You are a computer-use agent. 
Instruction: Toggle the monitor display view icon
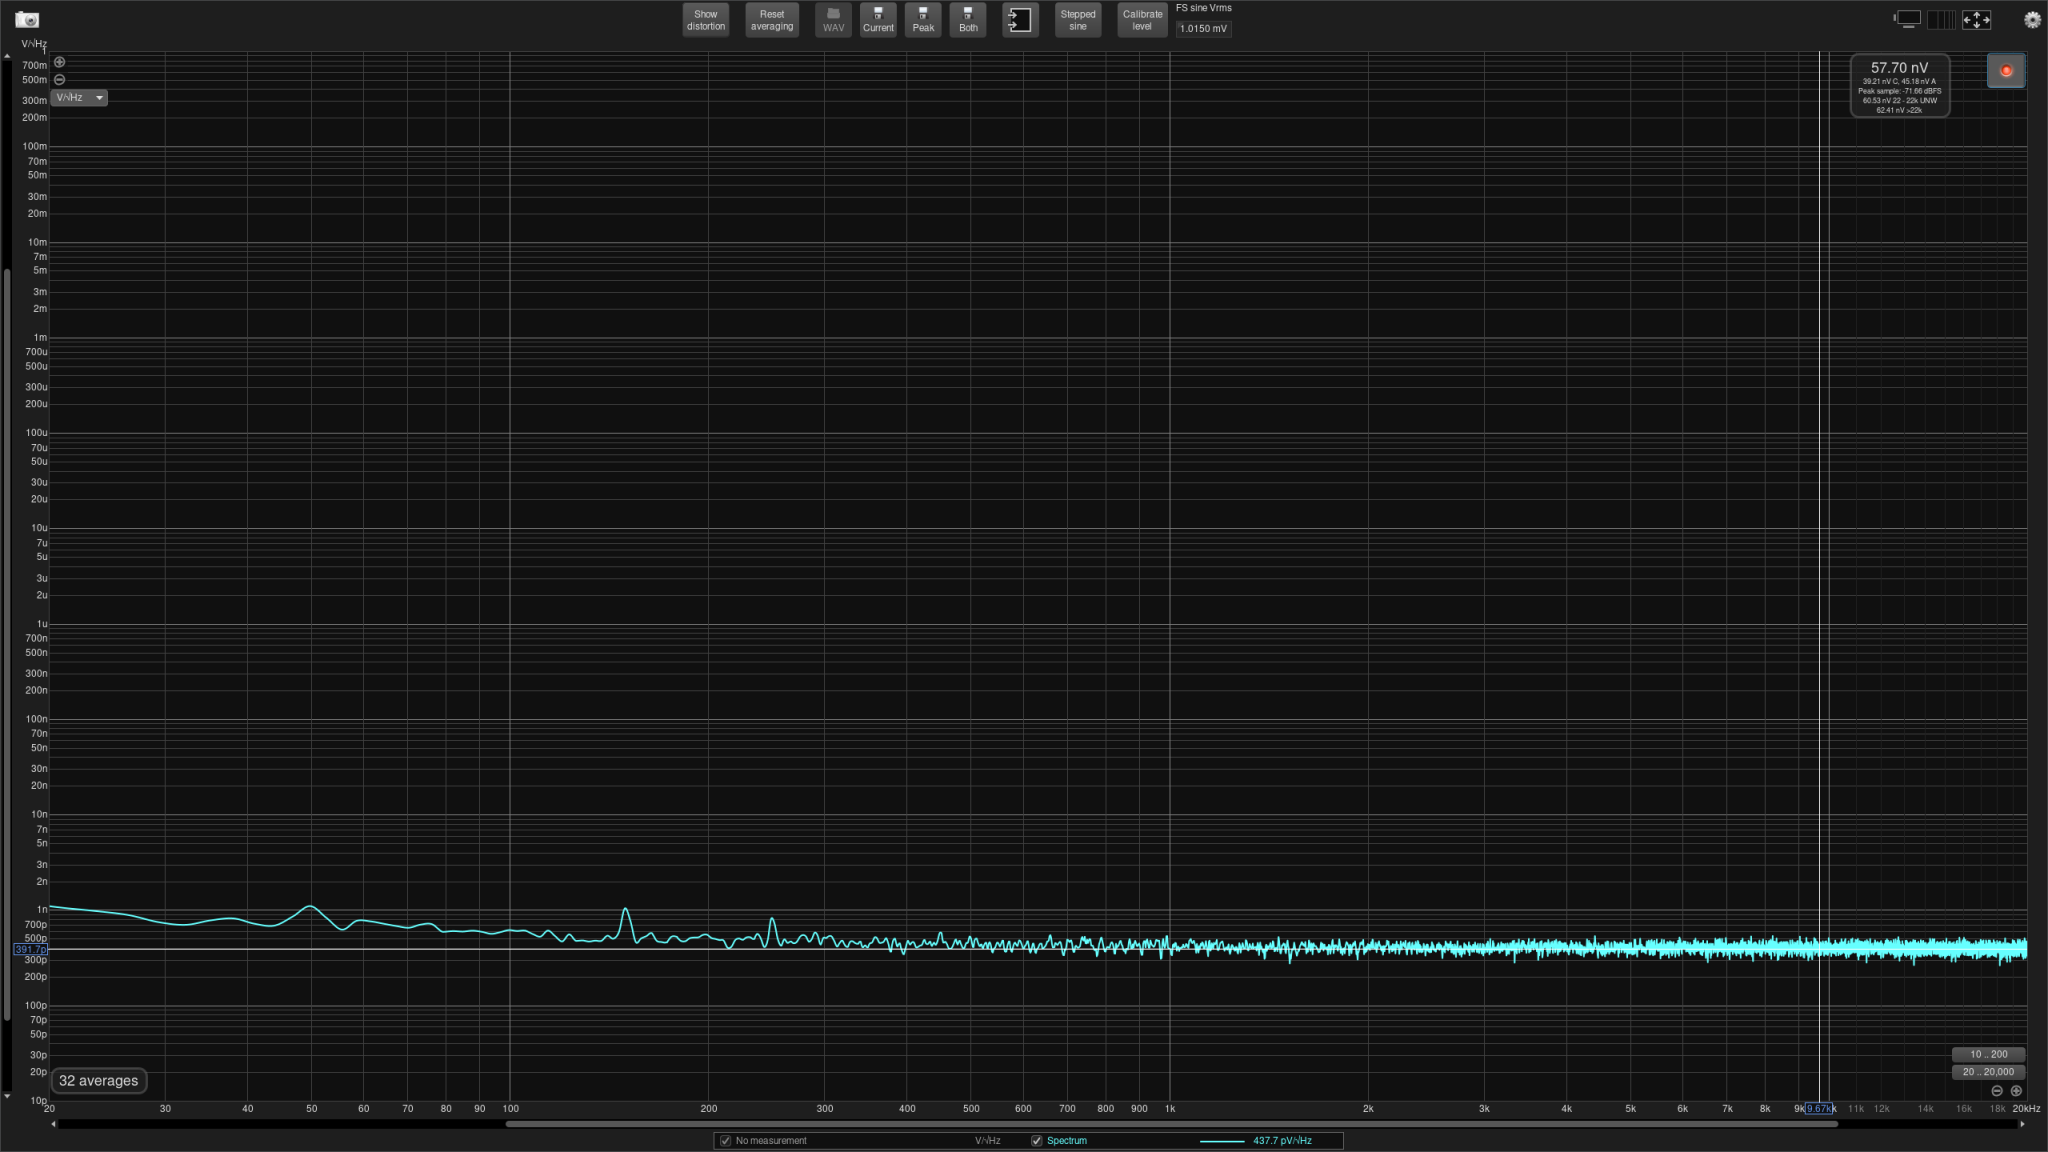(x=1908, y=19)
